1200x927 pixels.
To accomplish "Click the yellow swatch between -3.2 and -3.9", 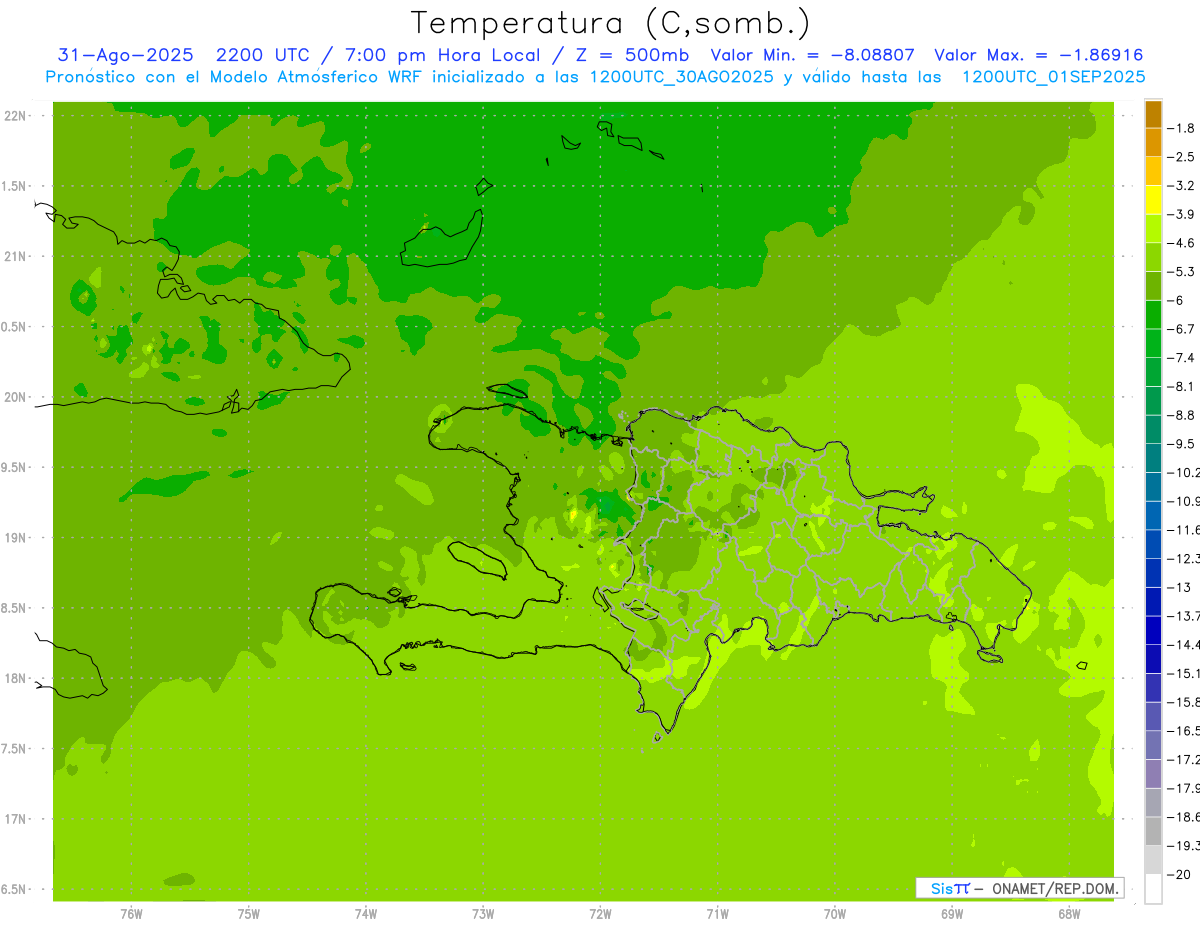I will pos(1153,200).
